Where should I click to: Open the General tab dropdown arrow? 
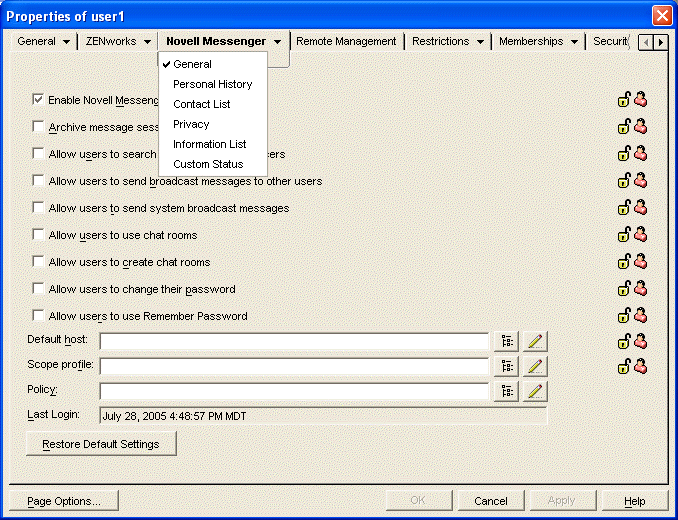point(66,42)
